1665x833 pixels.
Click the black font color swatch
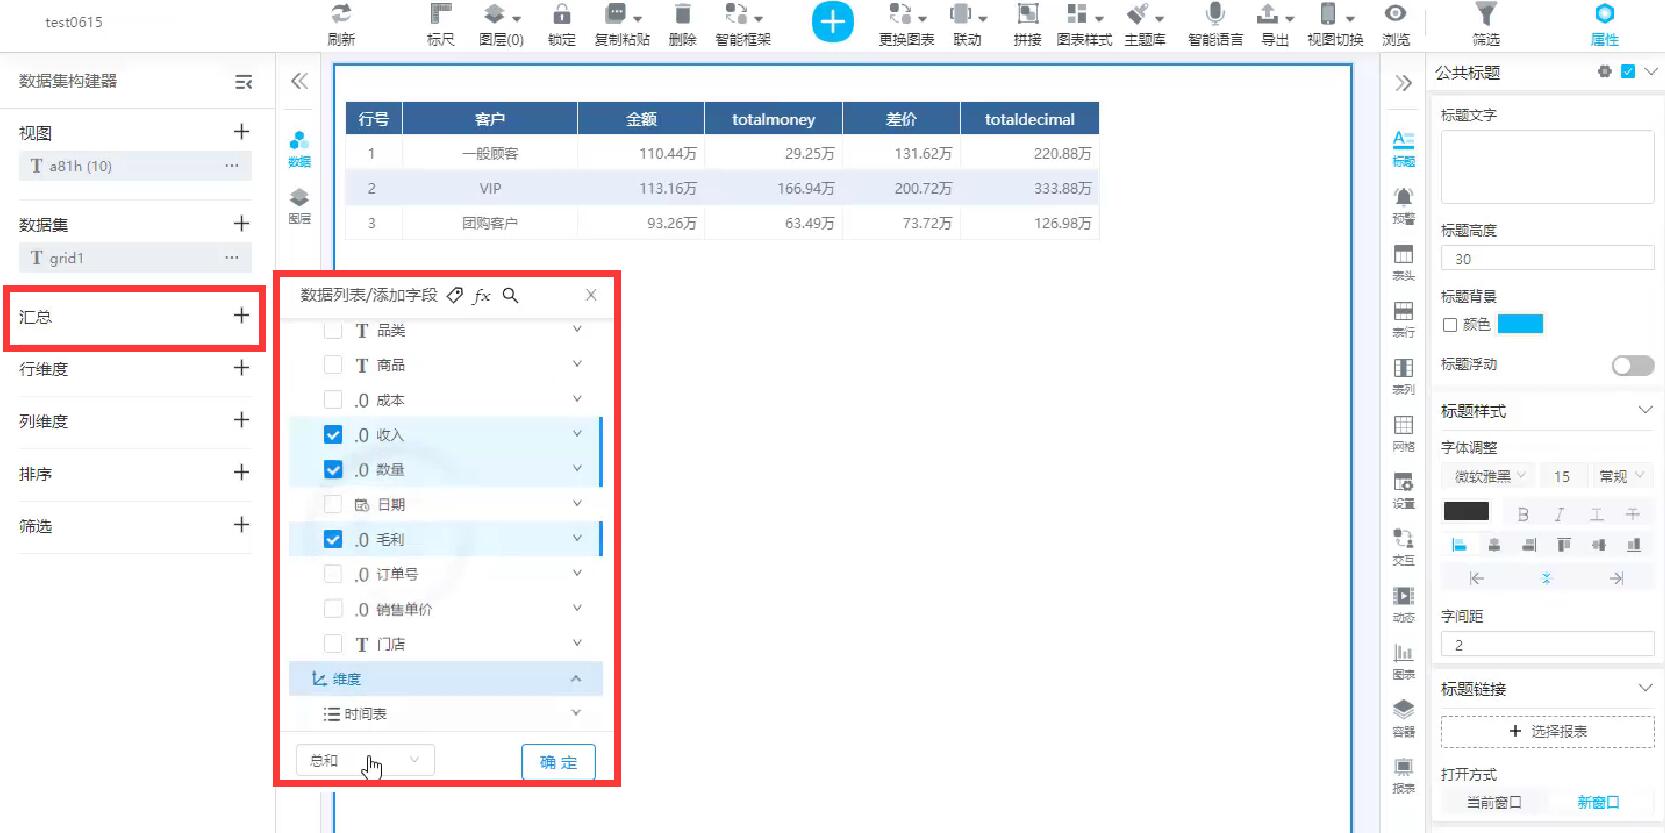click(1466, 512)
